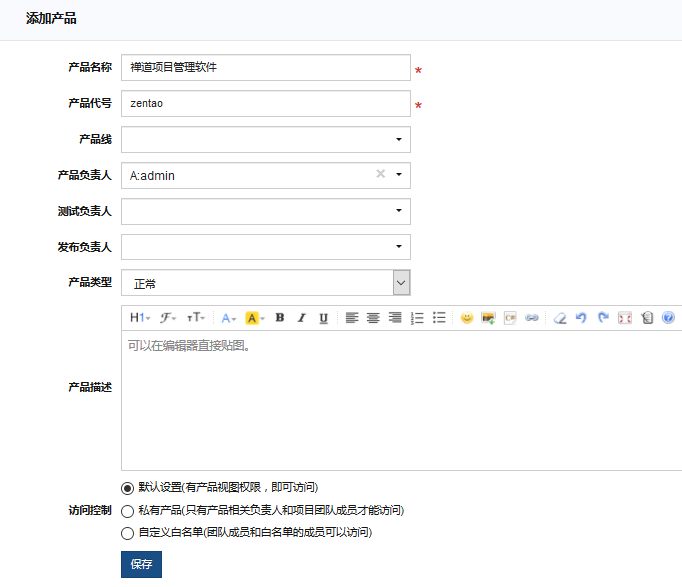Choose the private product radio option
This screenshot has width=682, height=587.
127,510
